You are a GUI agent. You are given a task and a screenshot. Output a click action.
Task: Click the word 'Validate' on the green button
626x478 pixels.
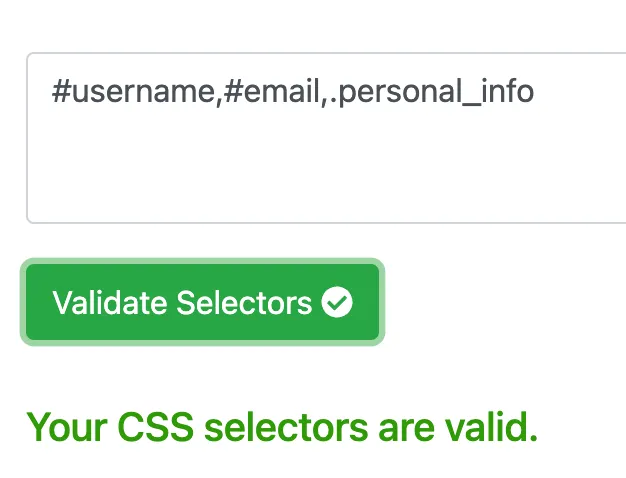pyautogui.click(x=110, y=303)
